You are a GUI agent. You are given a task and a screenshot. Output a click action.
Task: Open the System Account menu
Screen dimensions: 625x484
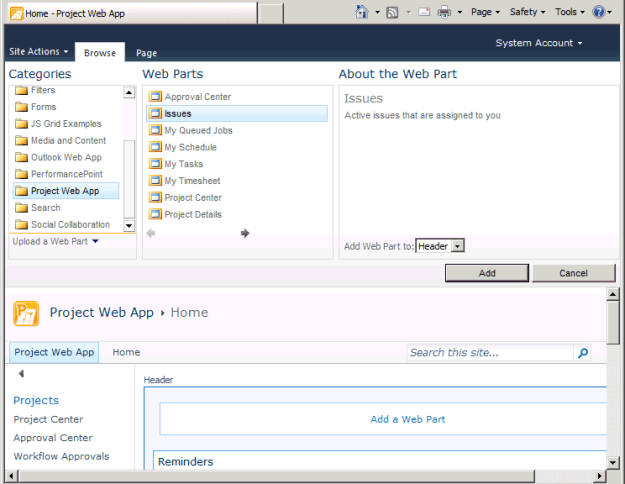point(539,43)
